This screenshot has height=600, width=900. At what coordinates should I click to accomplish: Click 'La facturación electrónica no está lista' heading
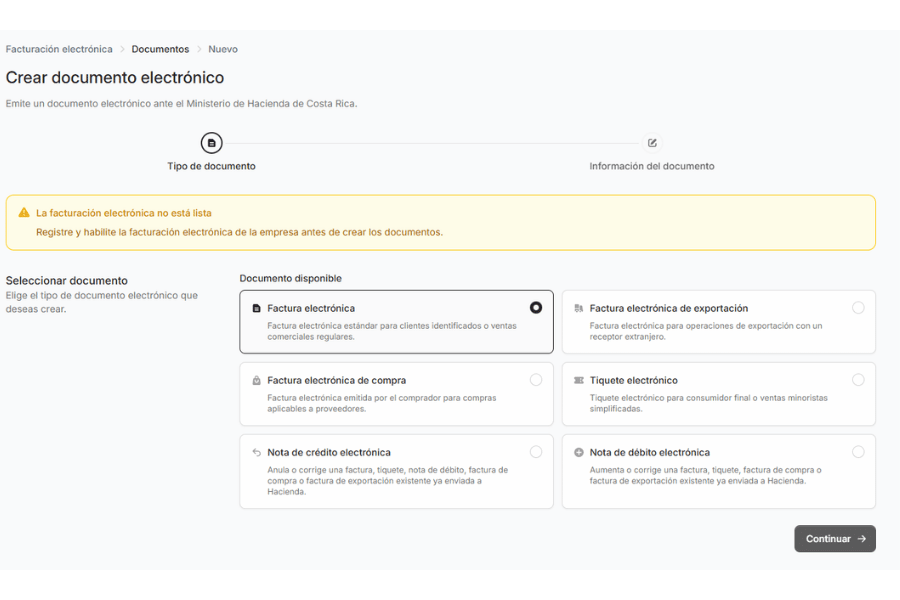tap(124, 213)
